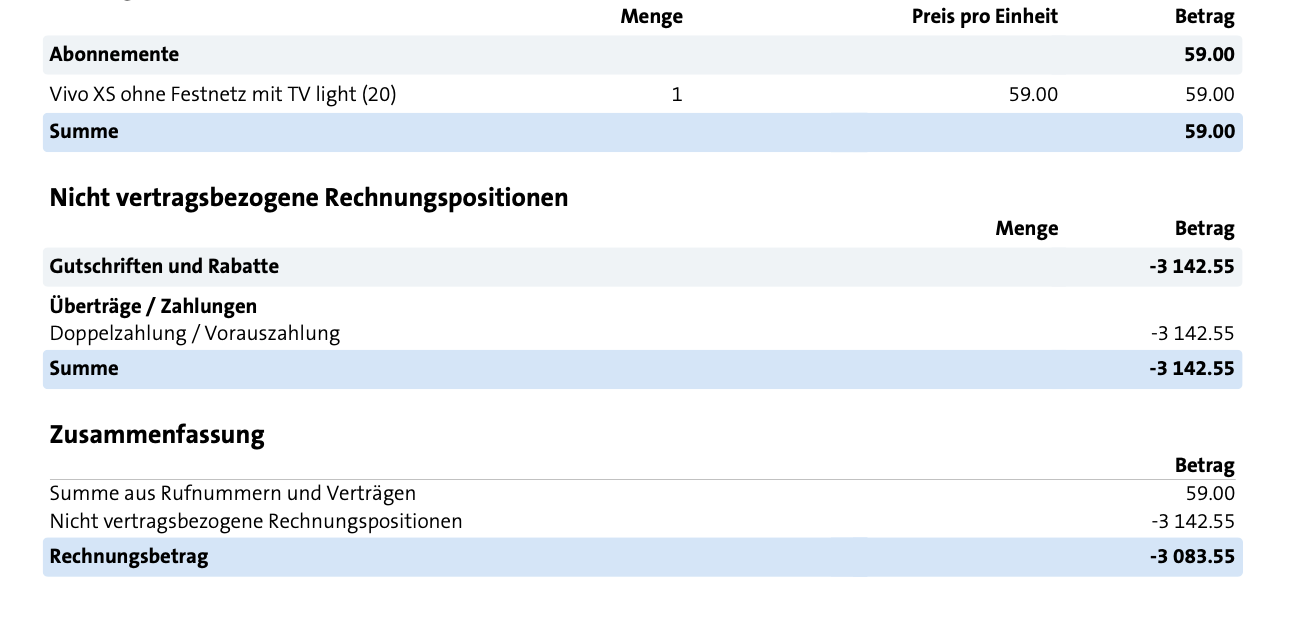Click quantity 1 in the Vivo XS row
This screenshot has height=618, width=1290.
click(x=677, y=95)
